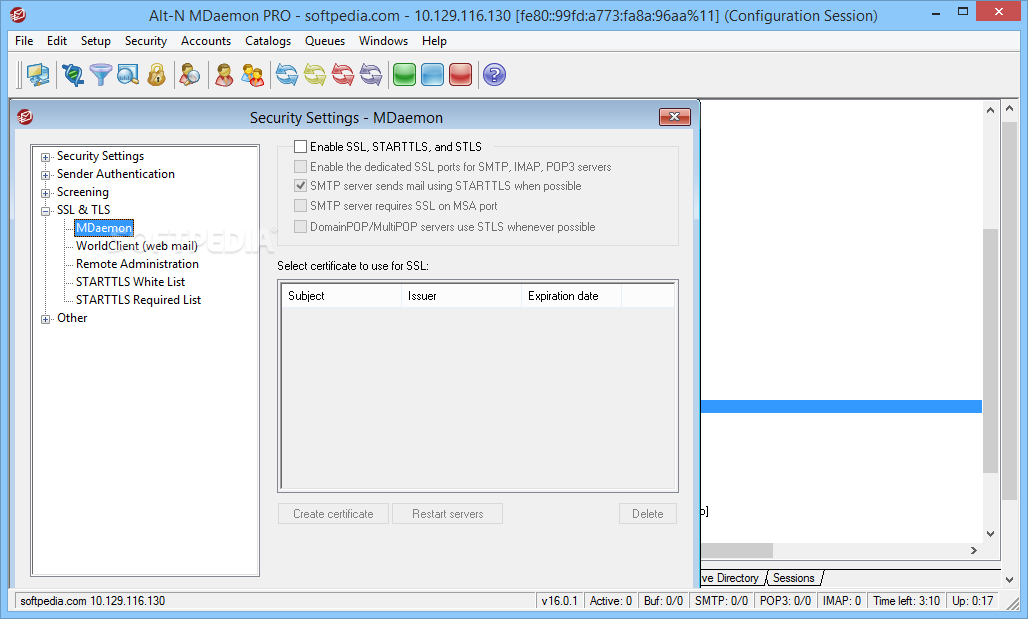Select WorldClient (web mail) tree item

[136, 246]
